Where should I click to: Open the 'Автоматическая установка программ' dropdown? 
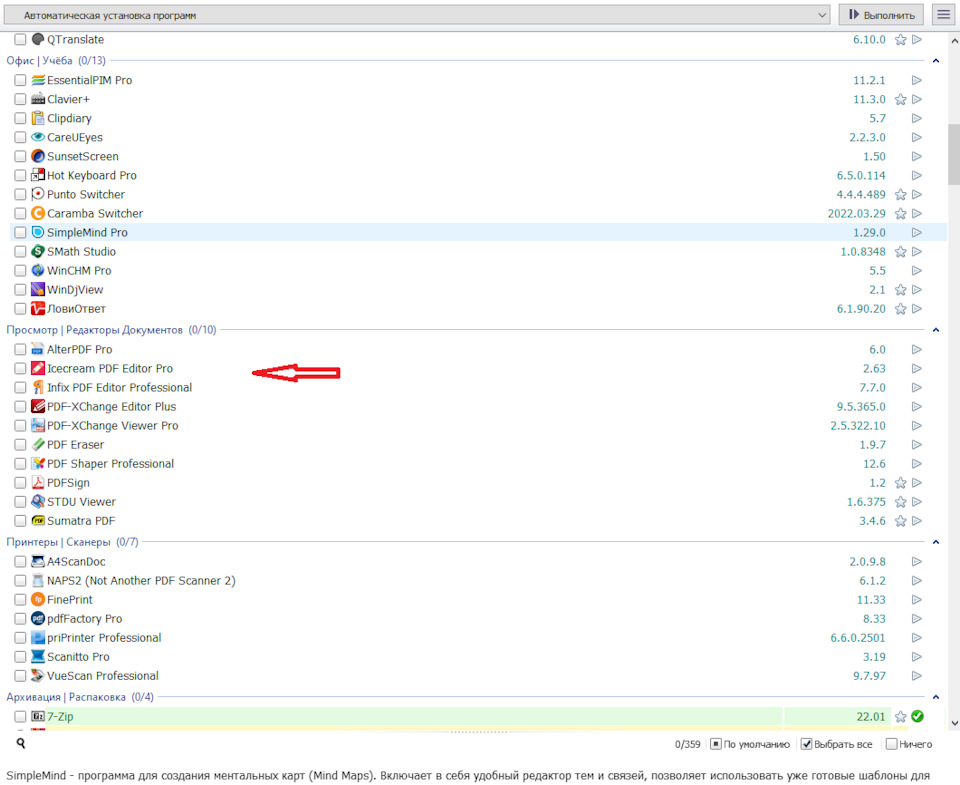pos(417,15)
